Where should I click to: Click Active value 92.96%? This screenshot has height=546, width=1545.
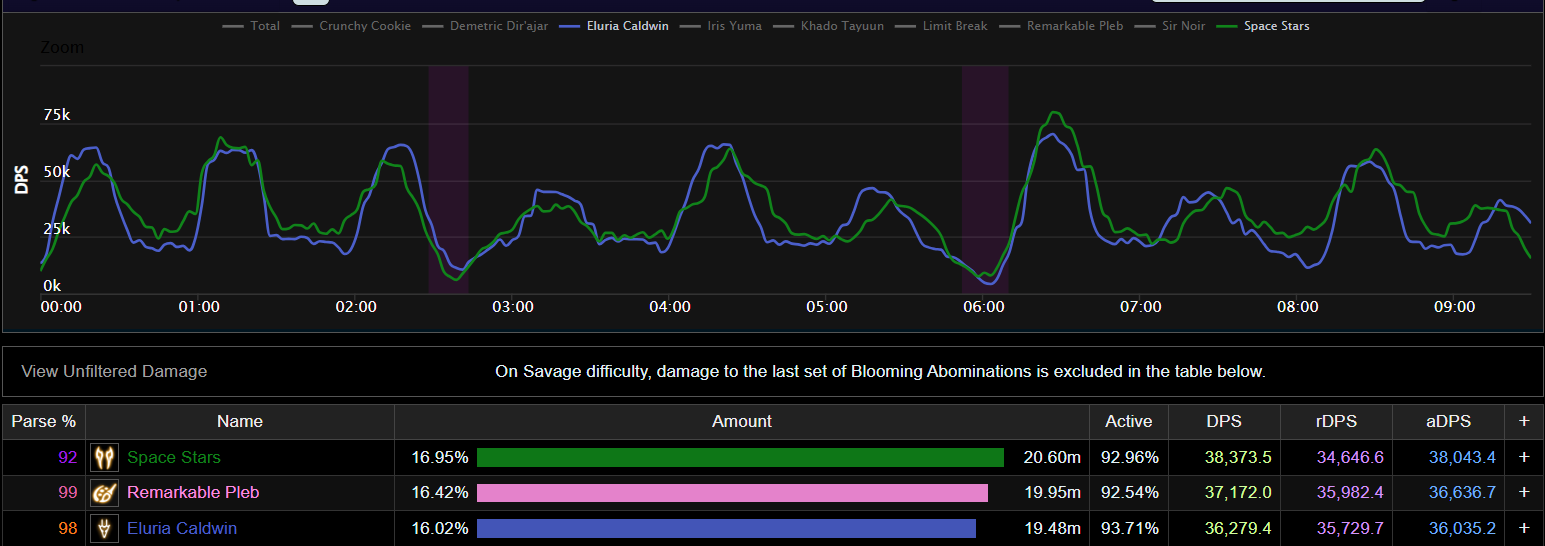[x=1128, y=458]
